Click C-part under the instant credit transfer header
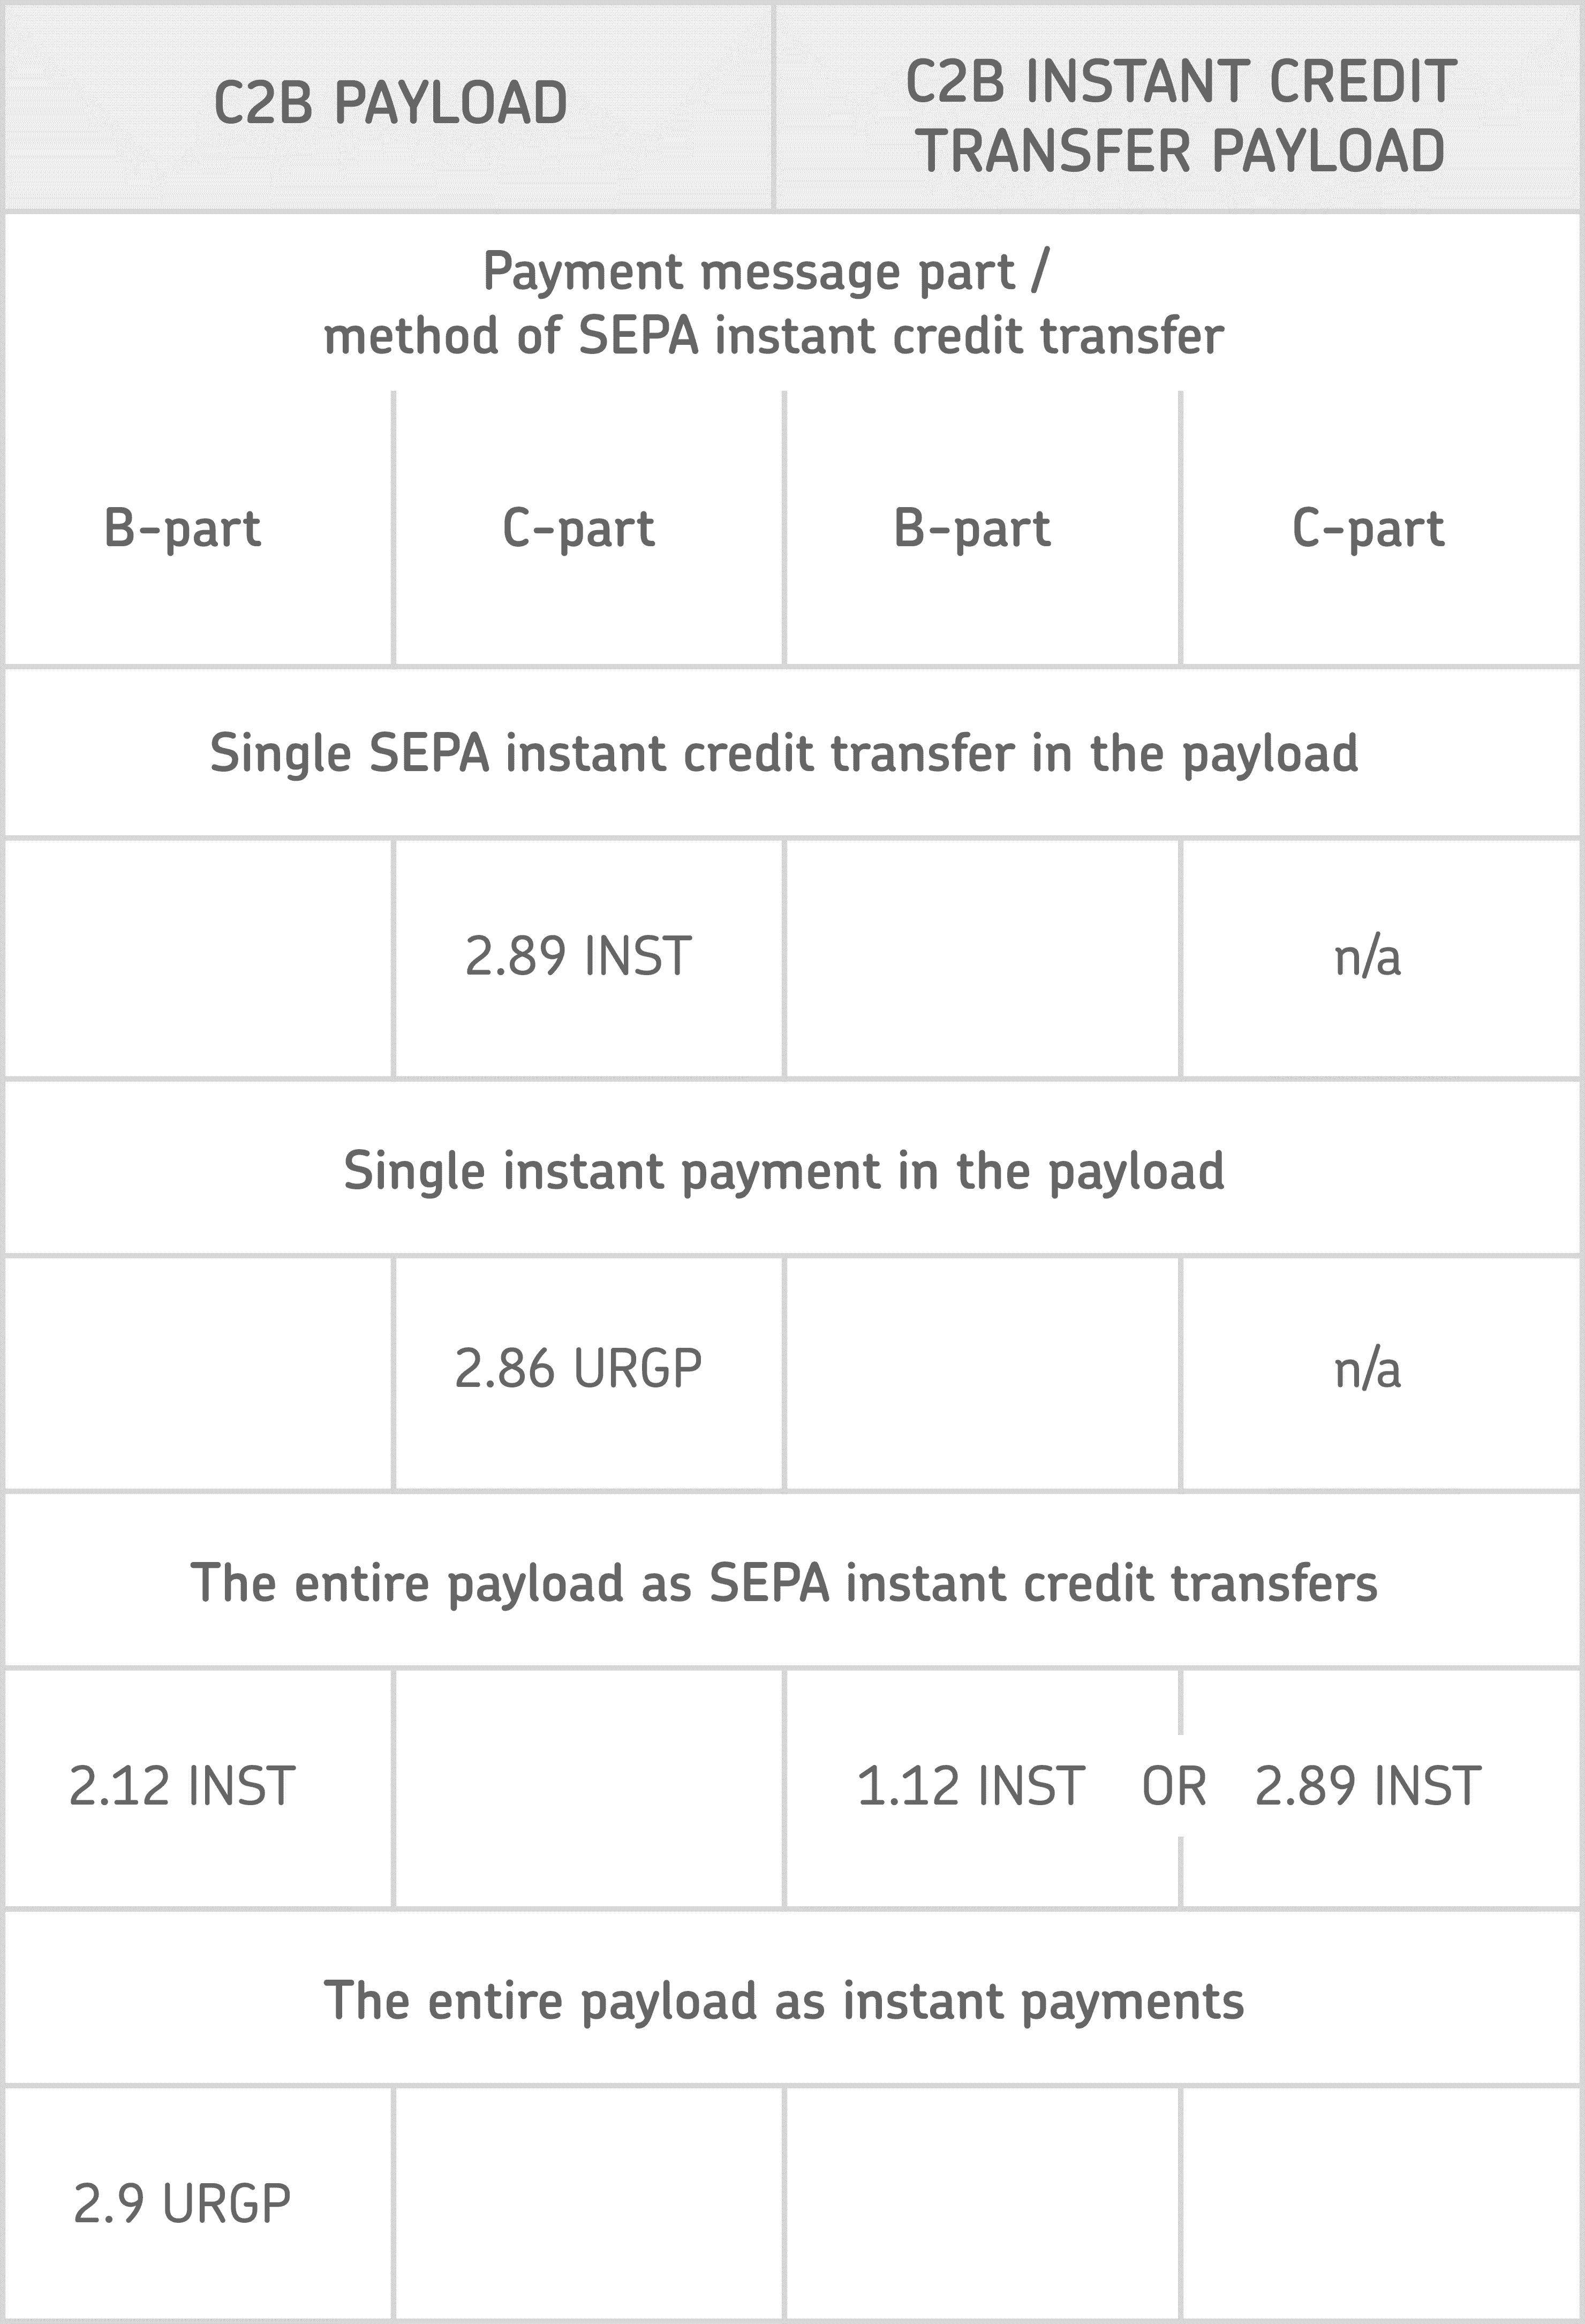The height and width of the screenshot is (2324, 1585). tap(1368, 528)
